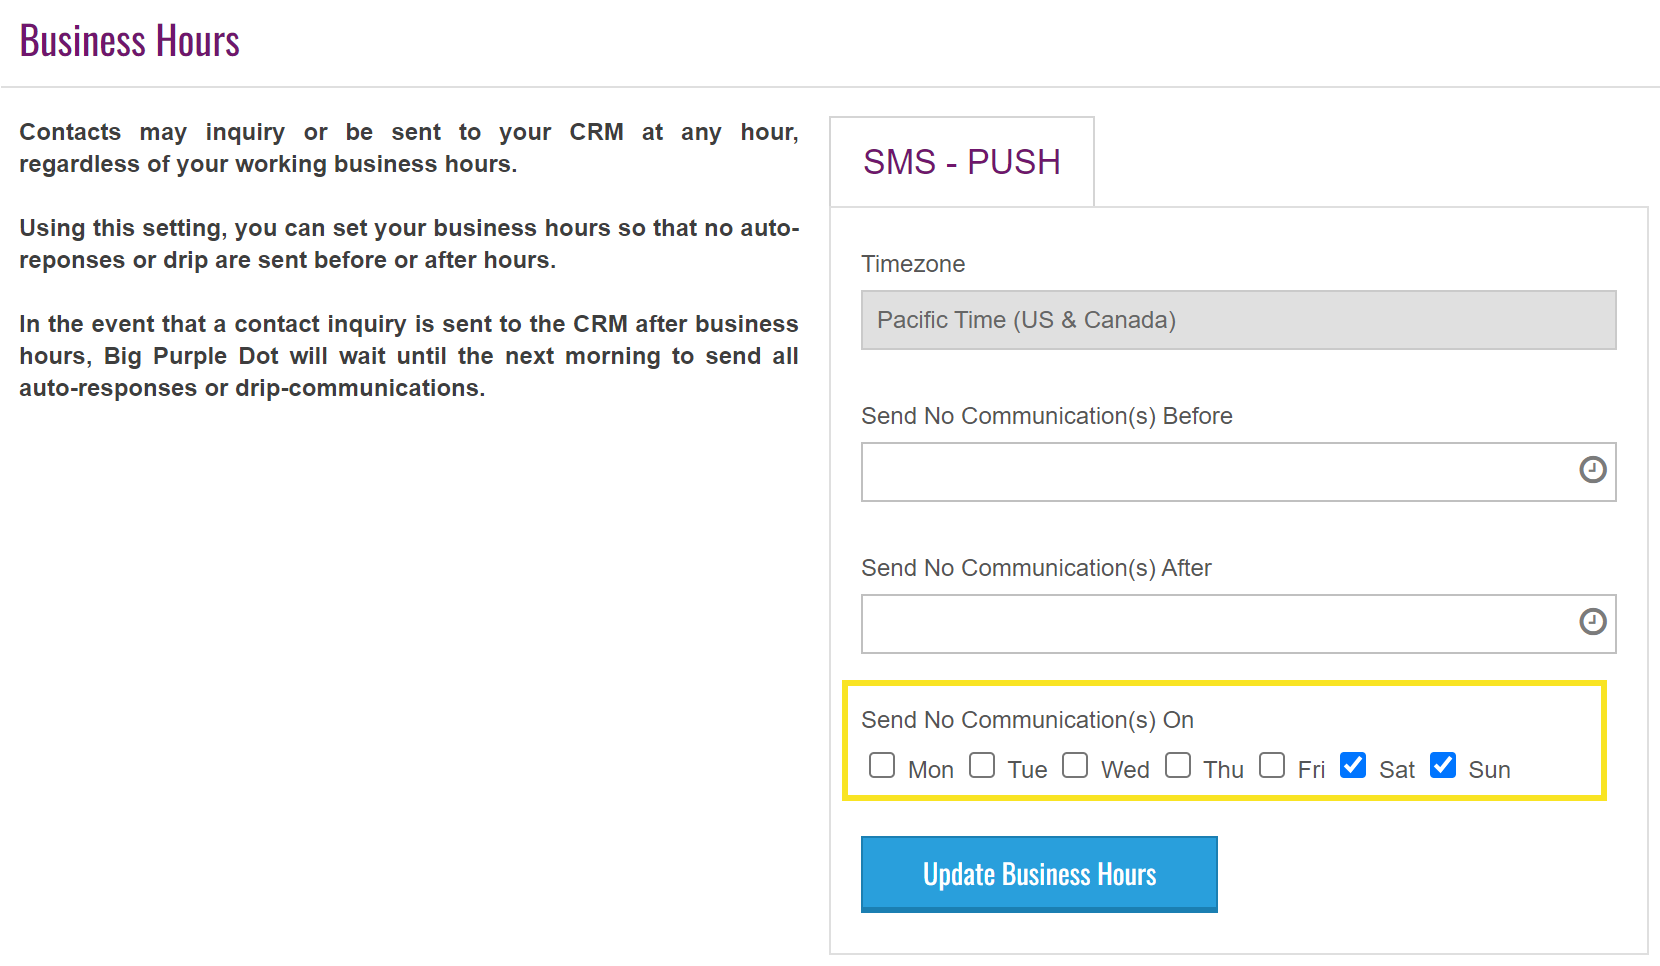Uncheck the Sun checkbox
Image resolution: width=1660 pixels, height=966 pixels.
pyautogui.click(x=1443, y=765)
